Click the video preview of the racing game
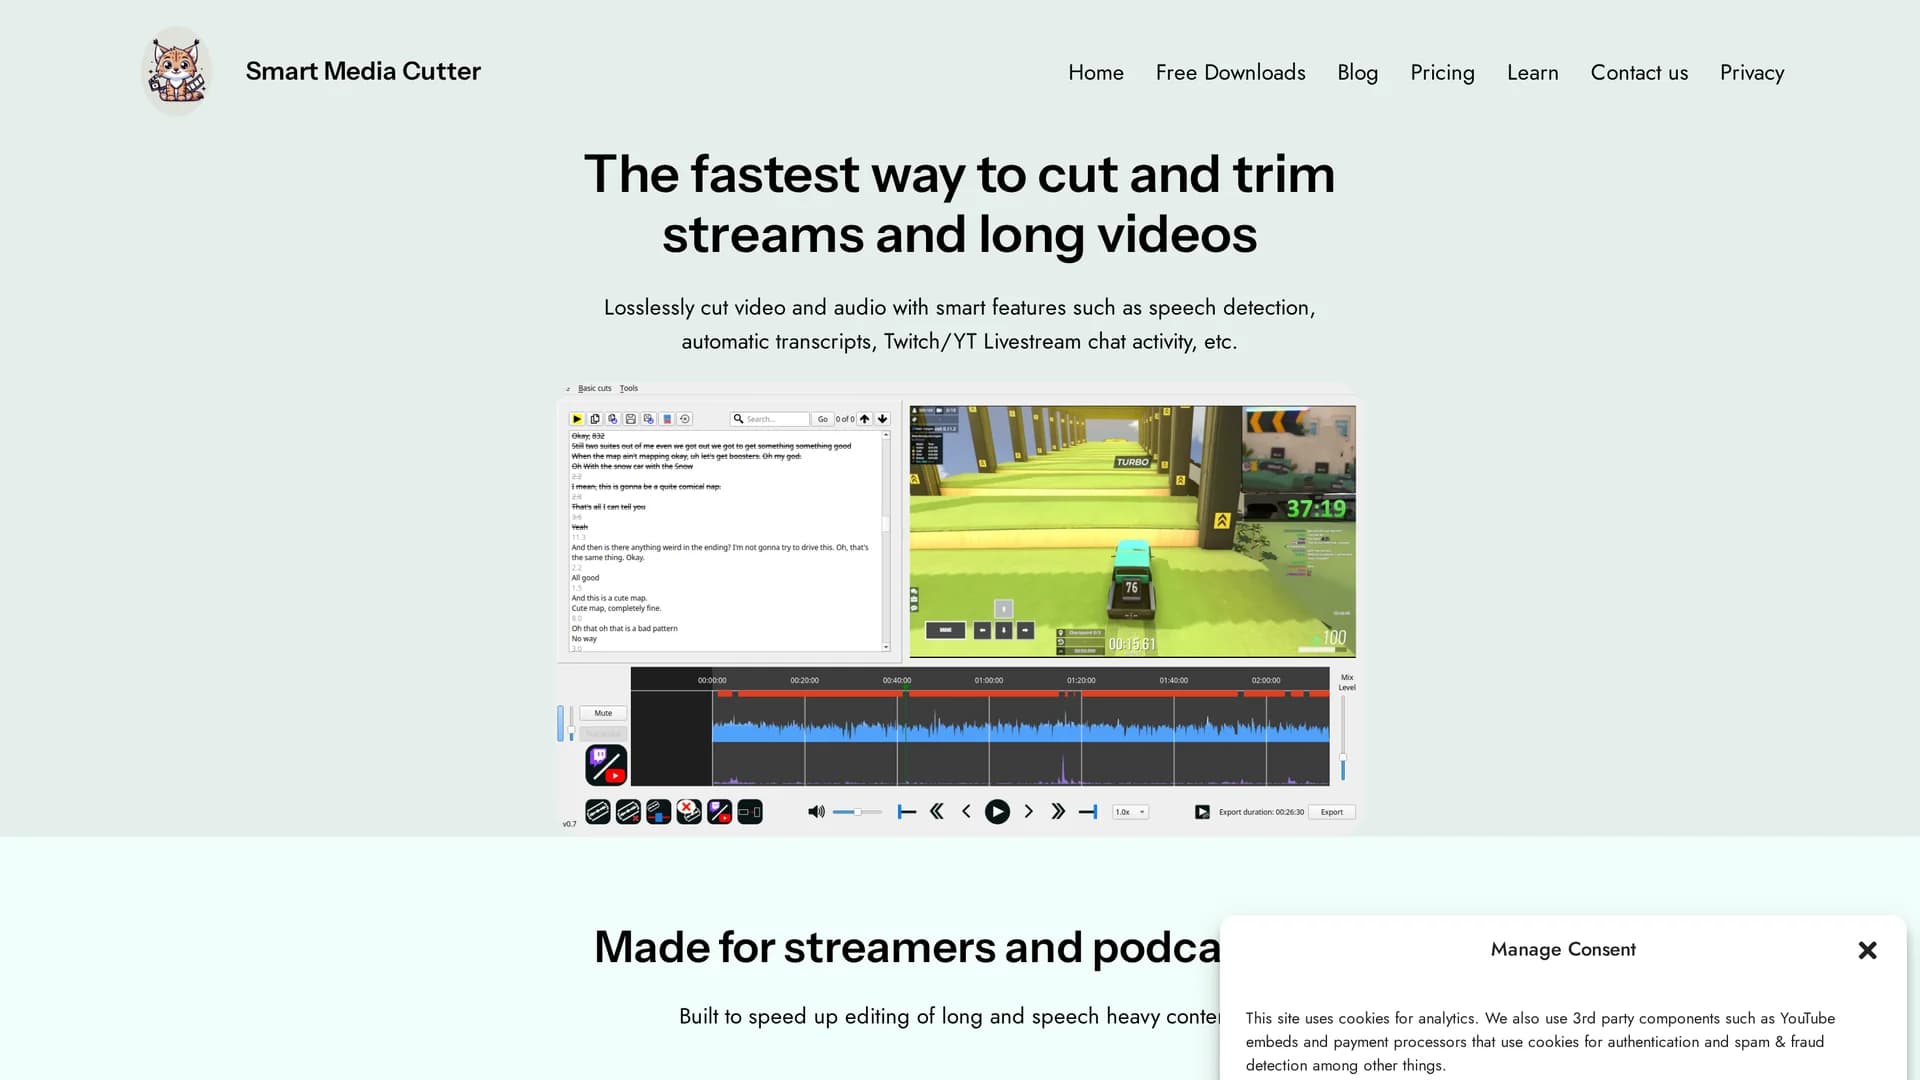The height and width of the screenshot is (1080, 1920). click(x=1132, y=531)
